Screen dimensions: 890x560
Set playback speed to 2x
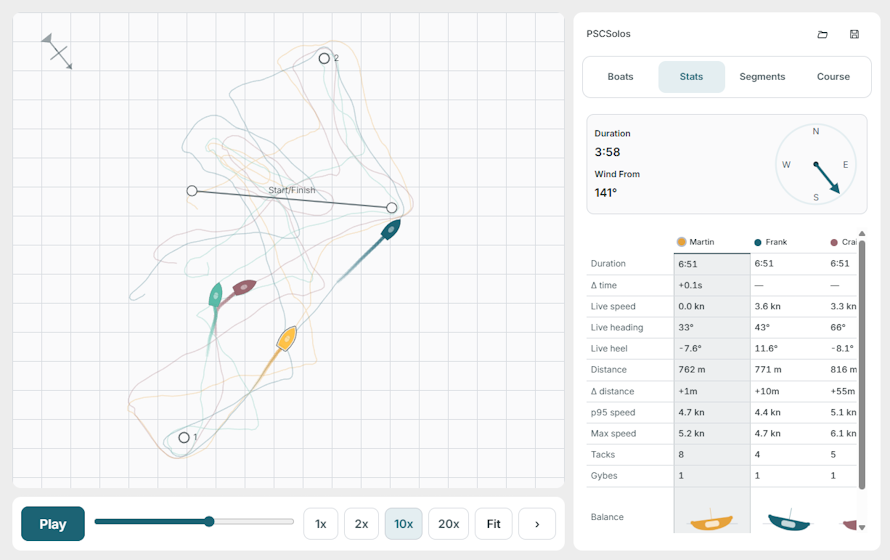point(362,524)
